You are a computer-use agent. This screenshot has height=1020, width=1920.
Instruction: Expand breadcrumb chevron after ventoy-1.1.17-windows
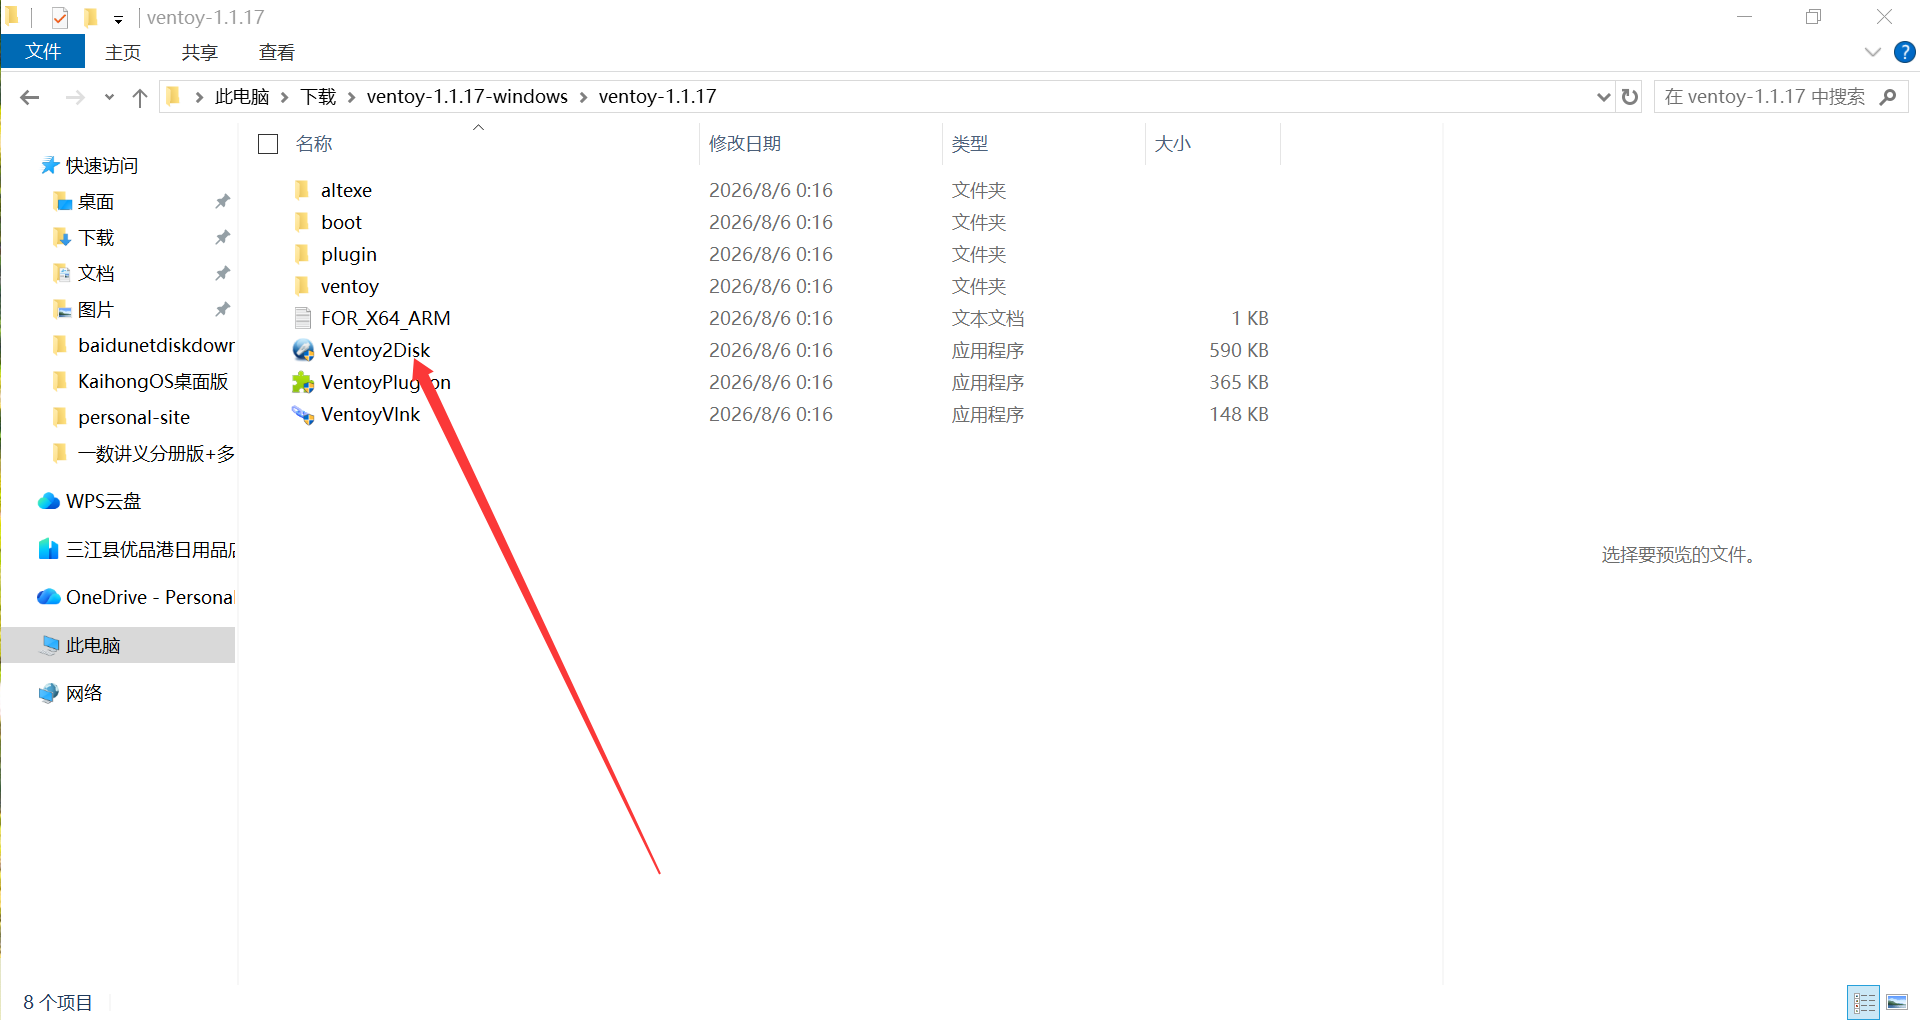(583, 97)
